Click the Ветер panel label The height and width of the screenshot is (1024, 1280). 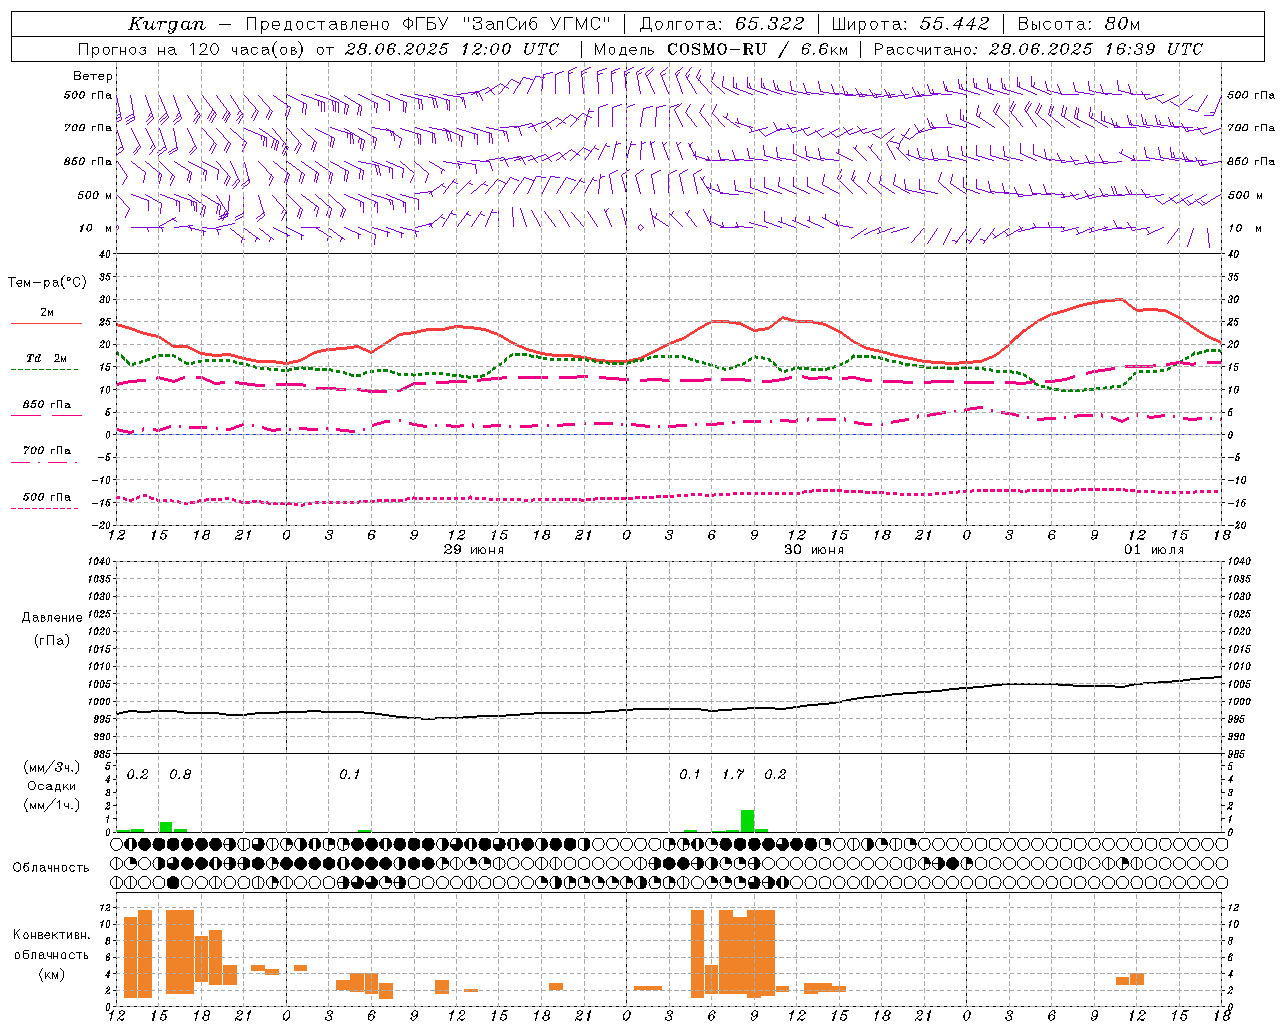point(93,76)
